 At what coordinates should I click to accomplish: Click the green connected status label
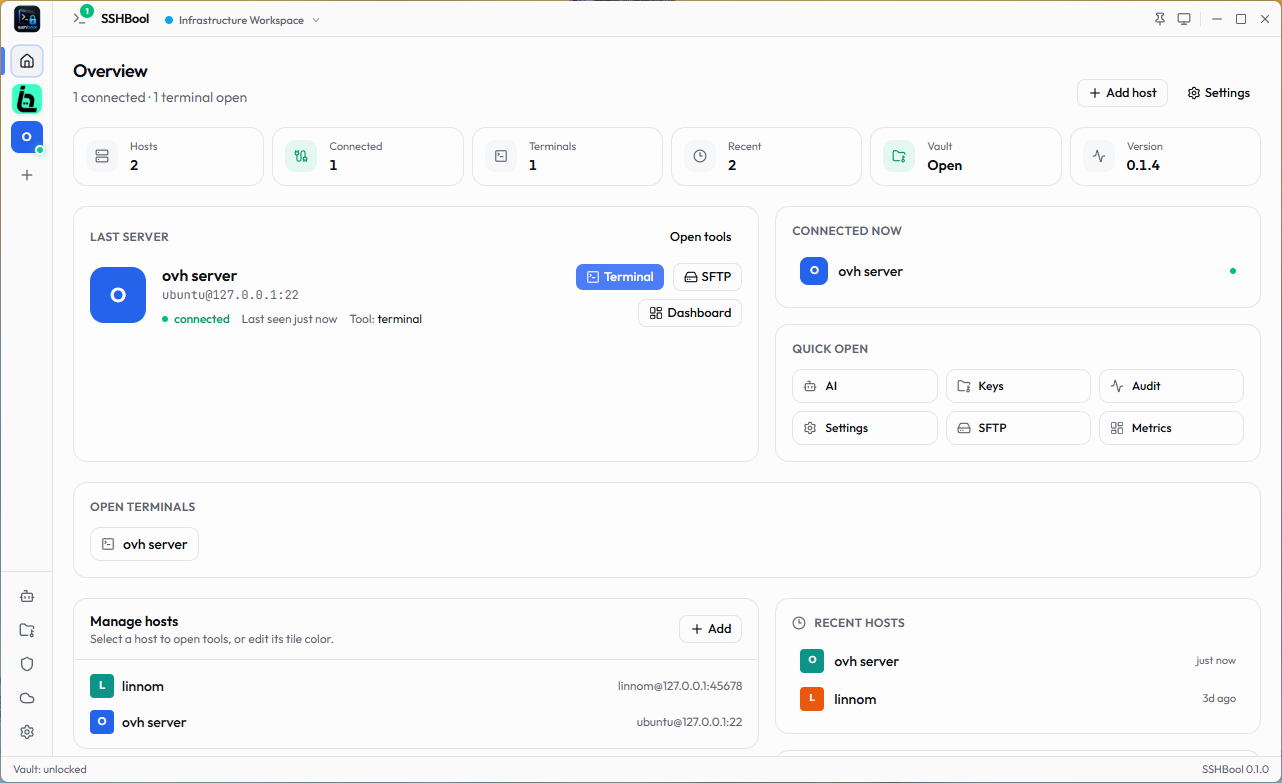pos(196,319)
